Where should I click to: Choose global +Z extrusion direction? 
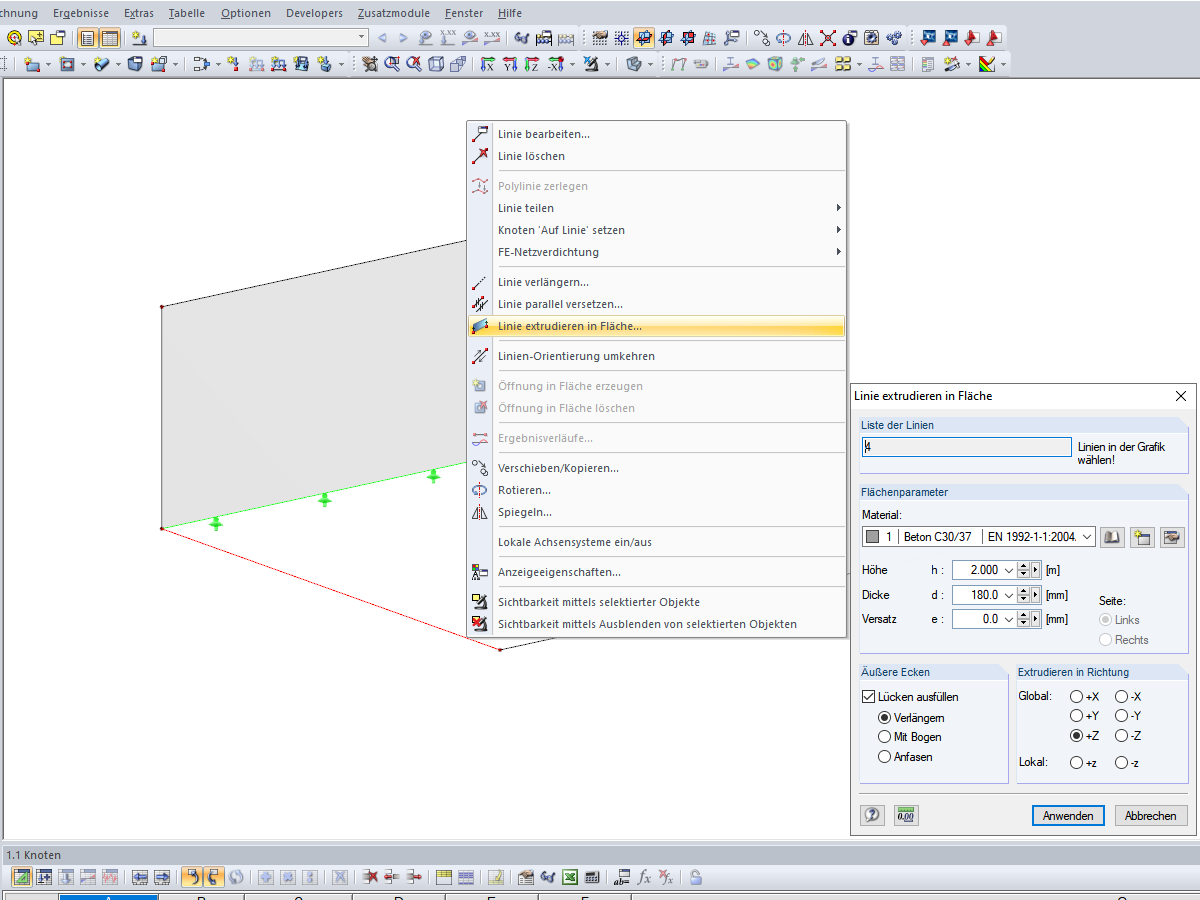1076,736
